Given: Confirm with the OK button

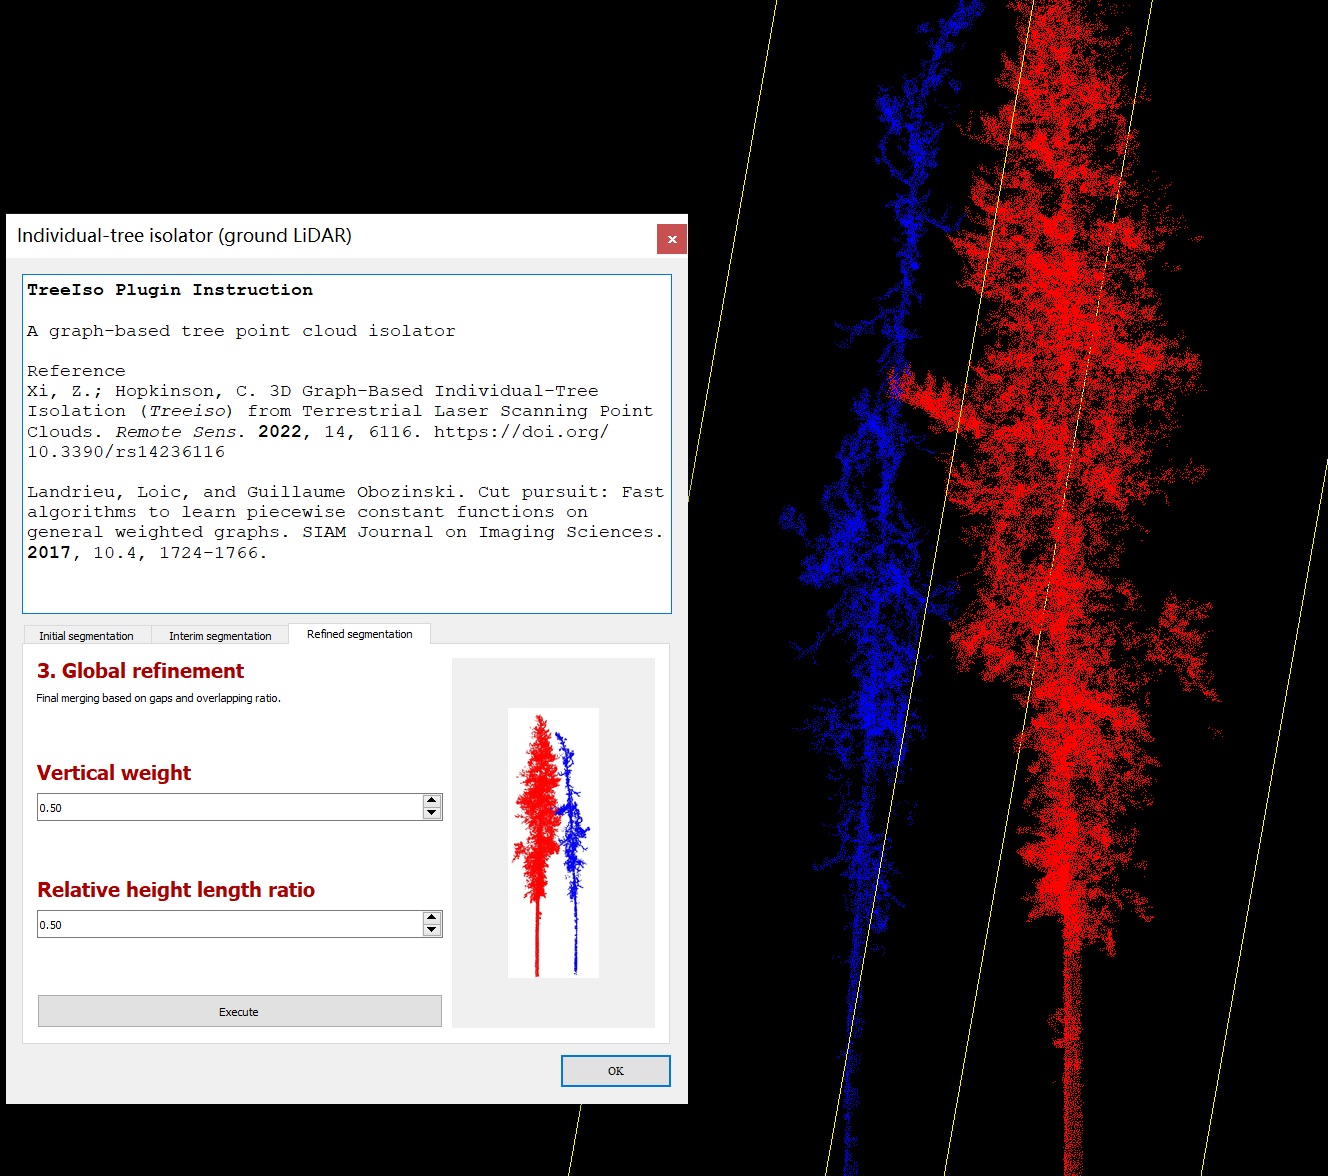Looking at the screenshot, I should point(615,1071).
